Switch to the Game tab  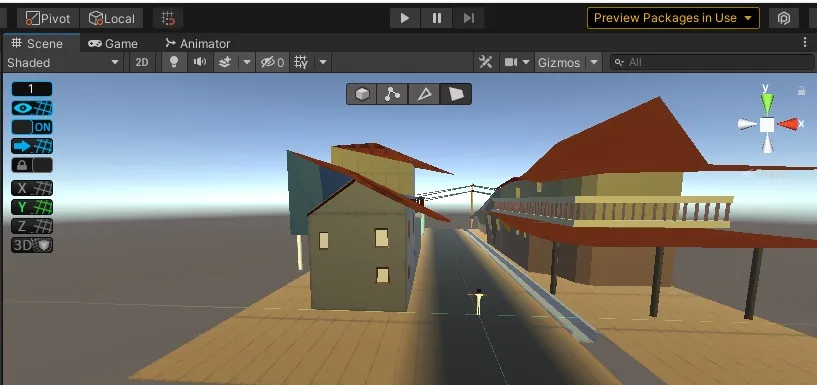pyautogui.click(x=113, y=44)
